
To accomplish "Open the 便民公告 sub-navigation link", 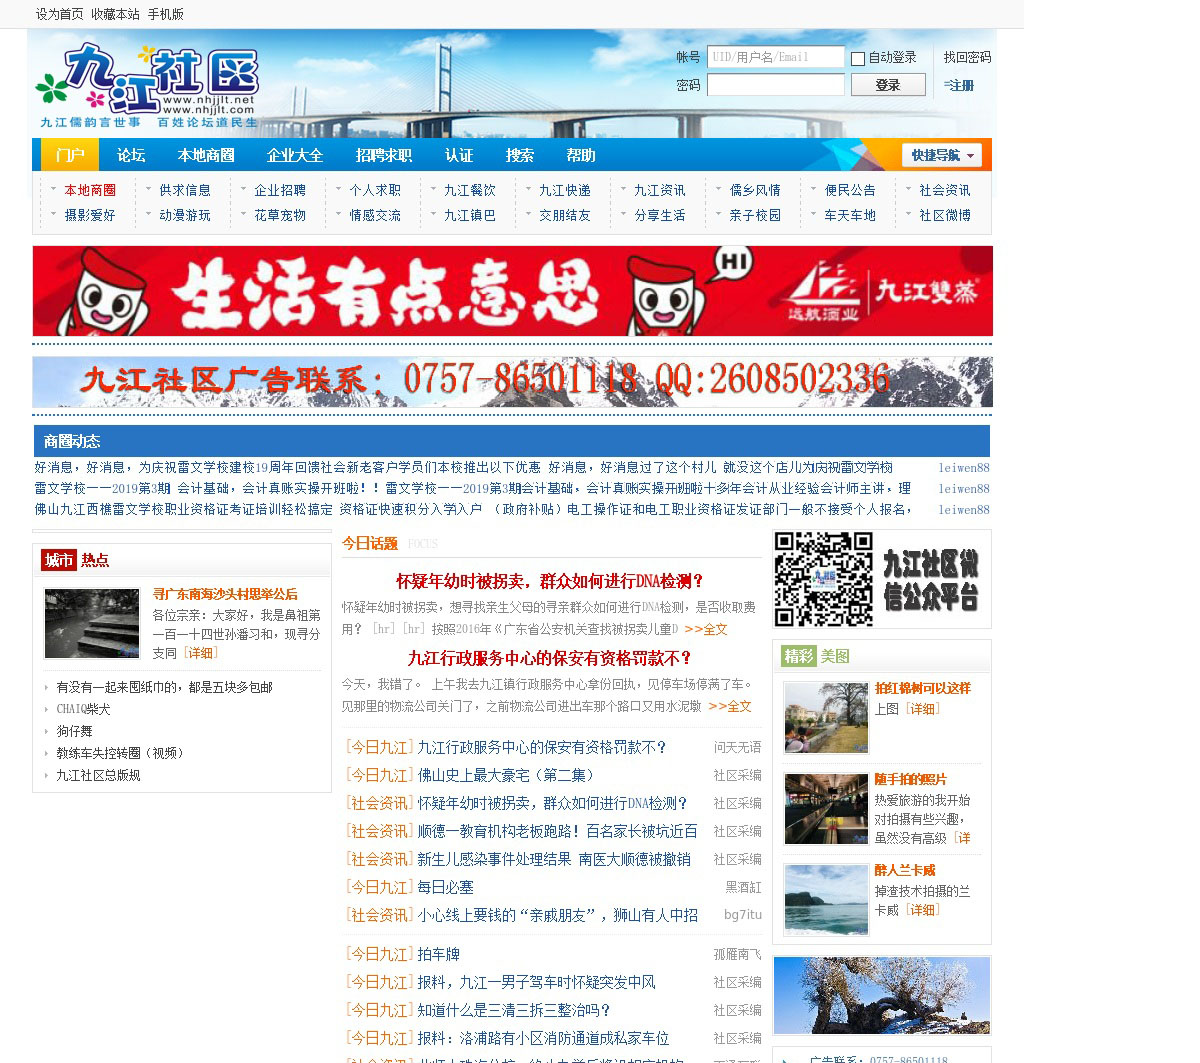I will click(850, 190).
